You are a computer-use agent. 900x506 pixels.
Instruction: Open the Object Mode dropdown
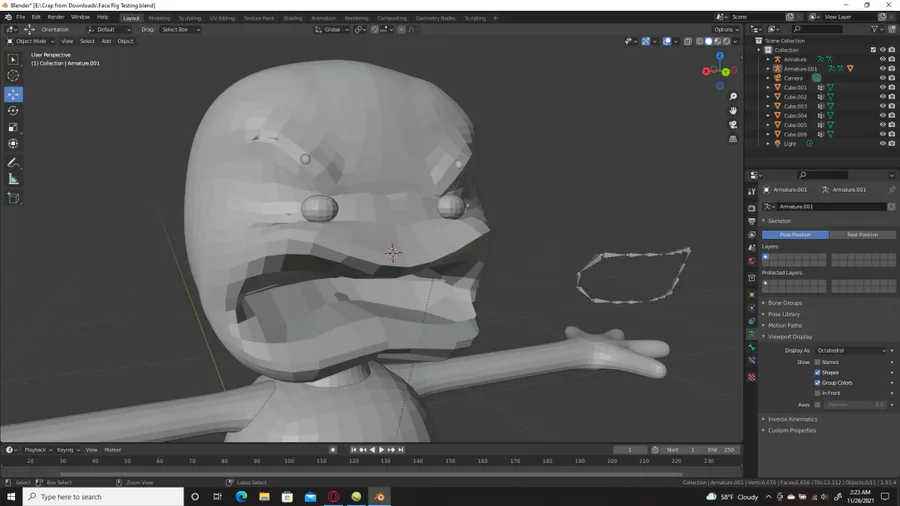(30, 41)
